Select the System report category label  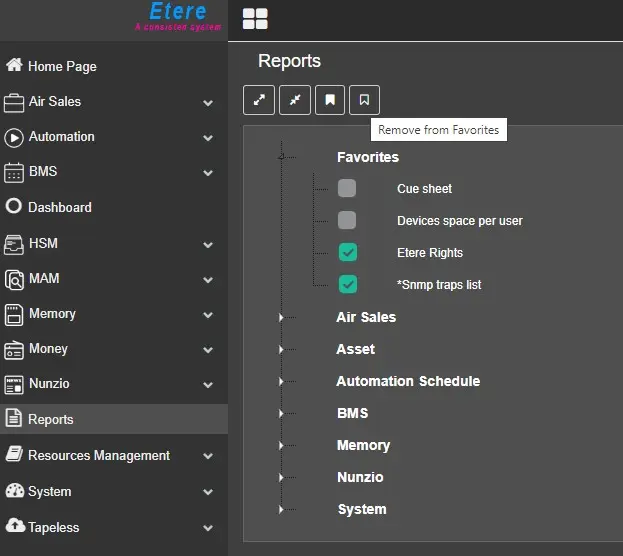pos(362,509)
